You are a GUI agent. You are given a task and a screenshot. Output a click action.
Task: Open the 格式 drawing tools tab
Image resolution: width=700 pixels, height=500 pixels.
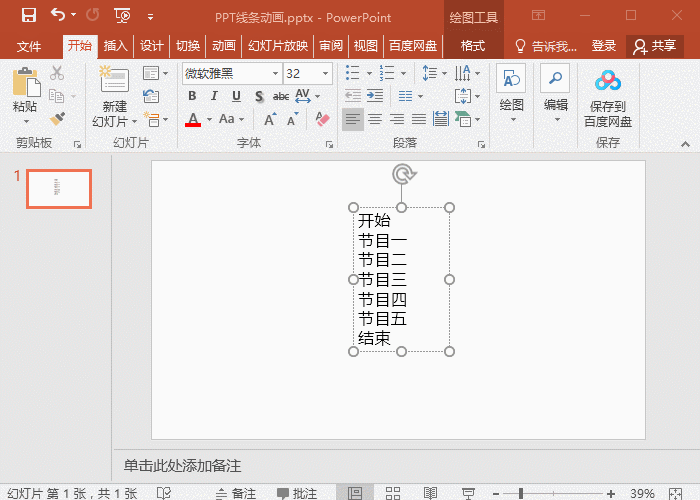point(473,46)
